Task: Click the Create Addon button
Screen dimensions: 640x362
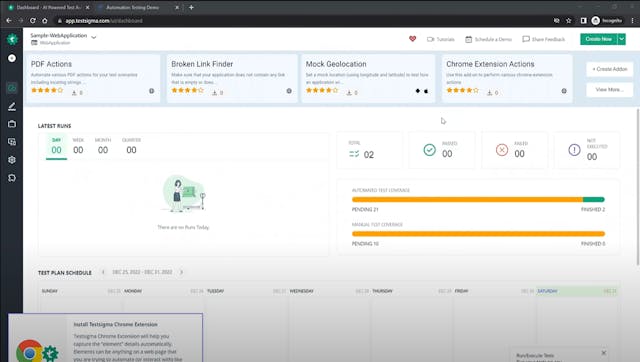Action: coord(610,69)
